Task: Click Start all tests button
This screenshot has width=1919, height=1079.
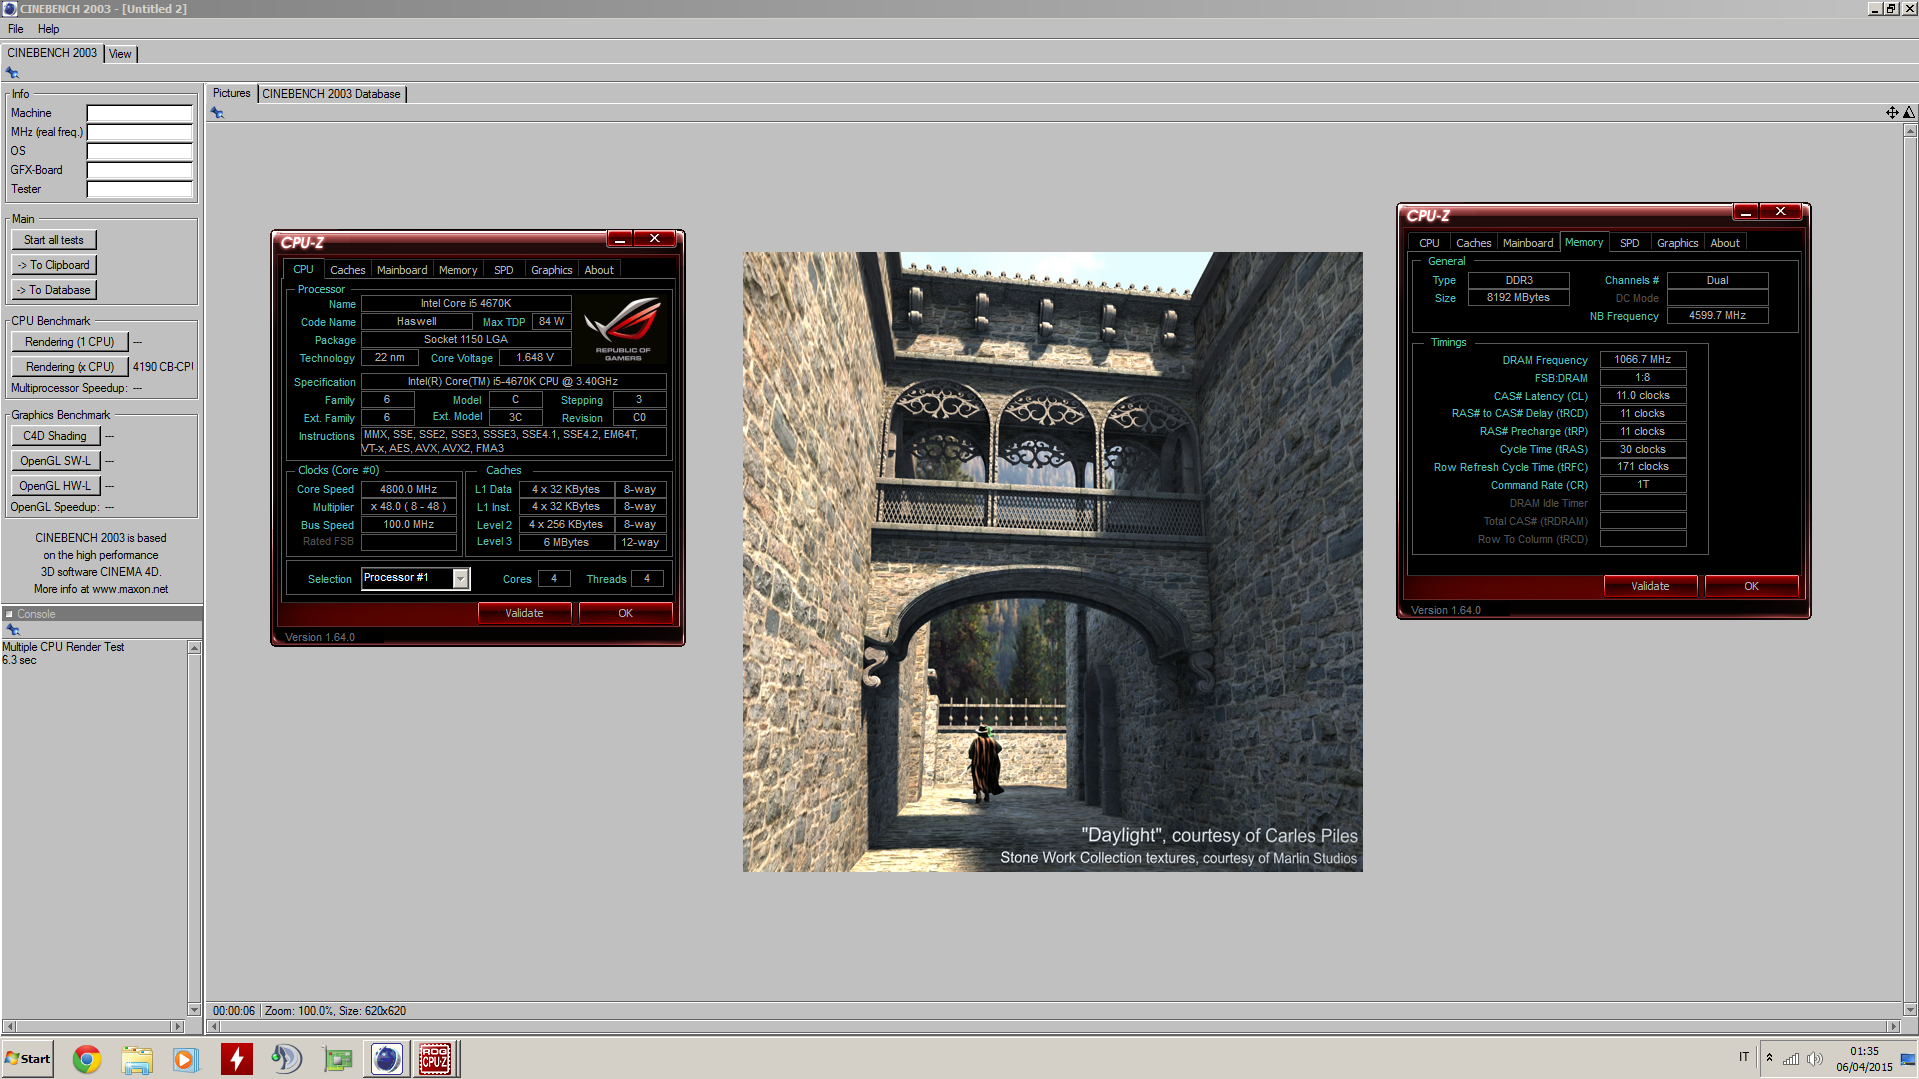Action: tap(54, 240)
